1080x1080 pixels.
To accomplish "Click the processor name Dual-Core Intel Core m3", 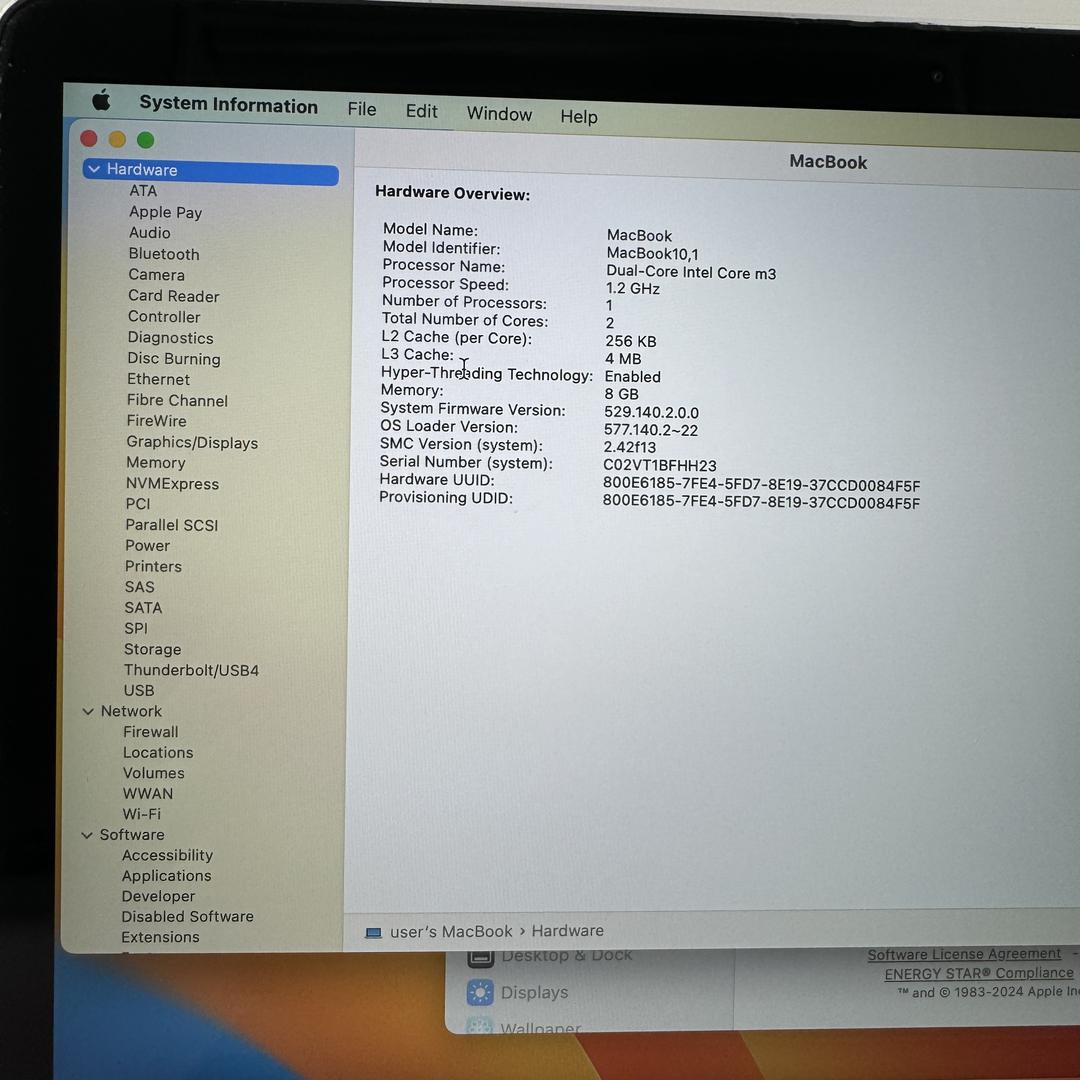I will 691,273.
